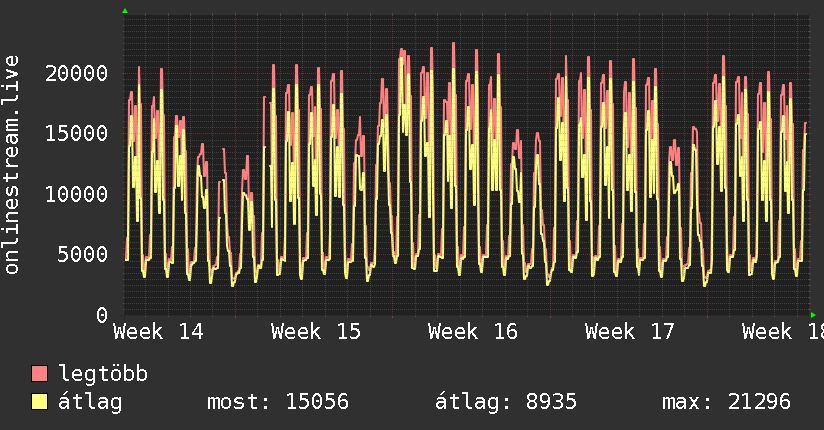Click the 15000 y-axis label
Viewport: 824px width, 430px height.
pyautogui.click(x=76, y=134)
